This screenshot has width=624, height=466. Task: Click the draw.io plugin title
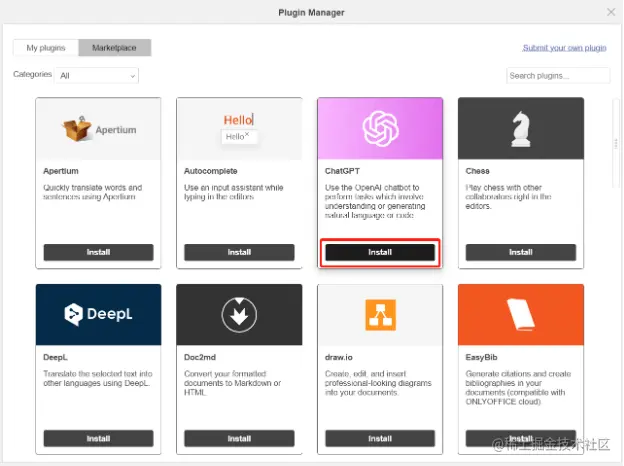click(x=339, y=357)
